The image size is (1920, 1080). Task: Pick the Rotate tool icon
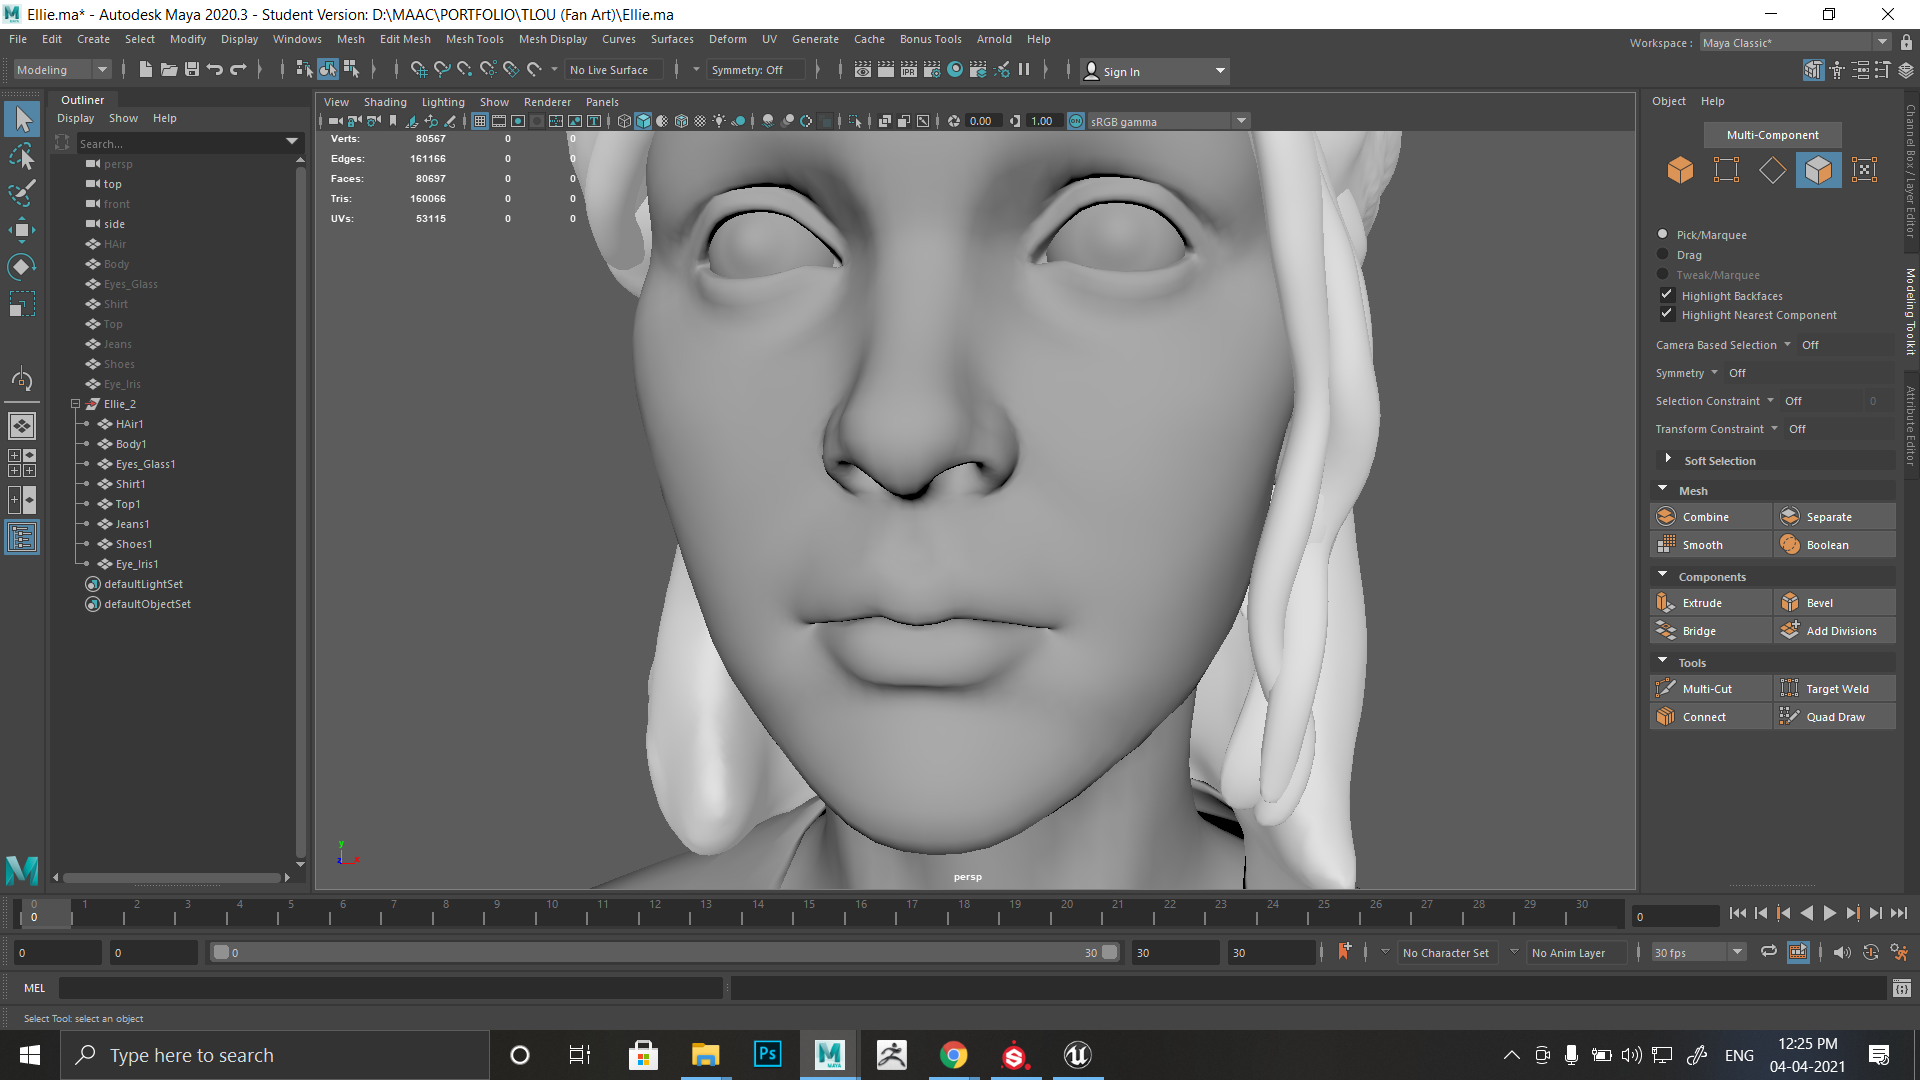[x=22, y=266]
